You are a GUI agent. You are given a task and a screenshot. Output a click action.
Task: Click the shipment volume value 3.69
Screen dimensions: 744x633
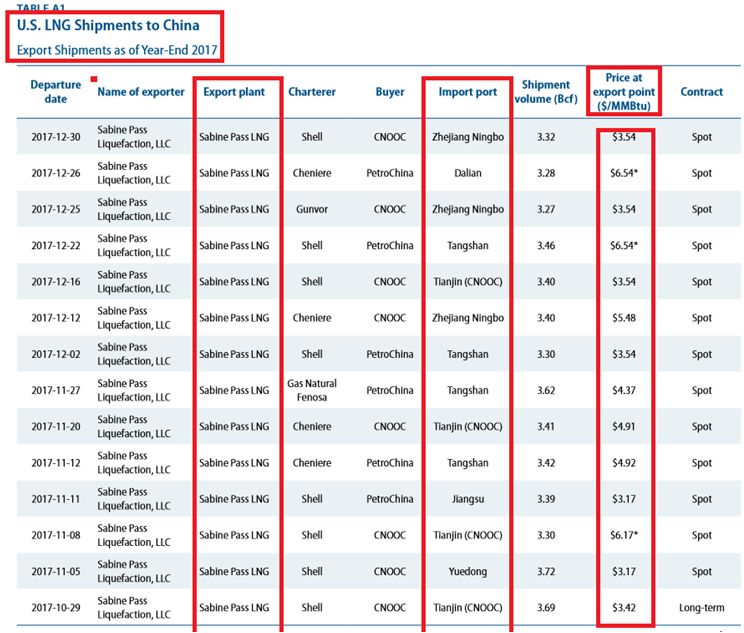pyautogui.click(x=546, y=608)
